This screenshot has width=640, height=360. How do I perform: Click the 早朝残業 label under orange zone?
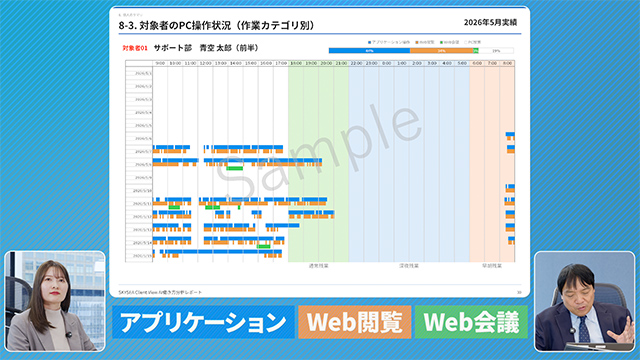(492, 266)
